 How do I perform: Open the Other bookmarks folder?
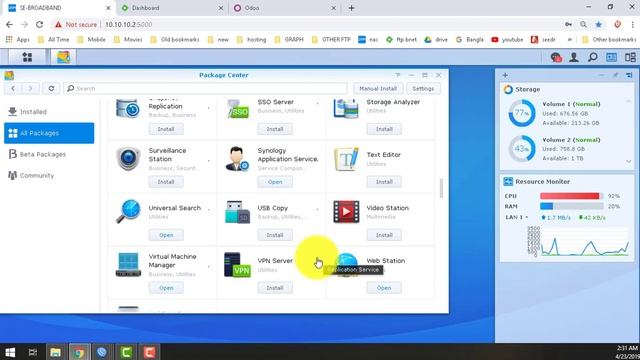[609, 40]
